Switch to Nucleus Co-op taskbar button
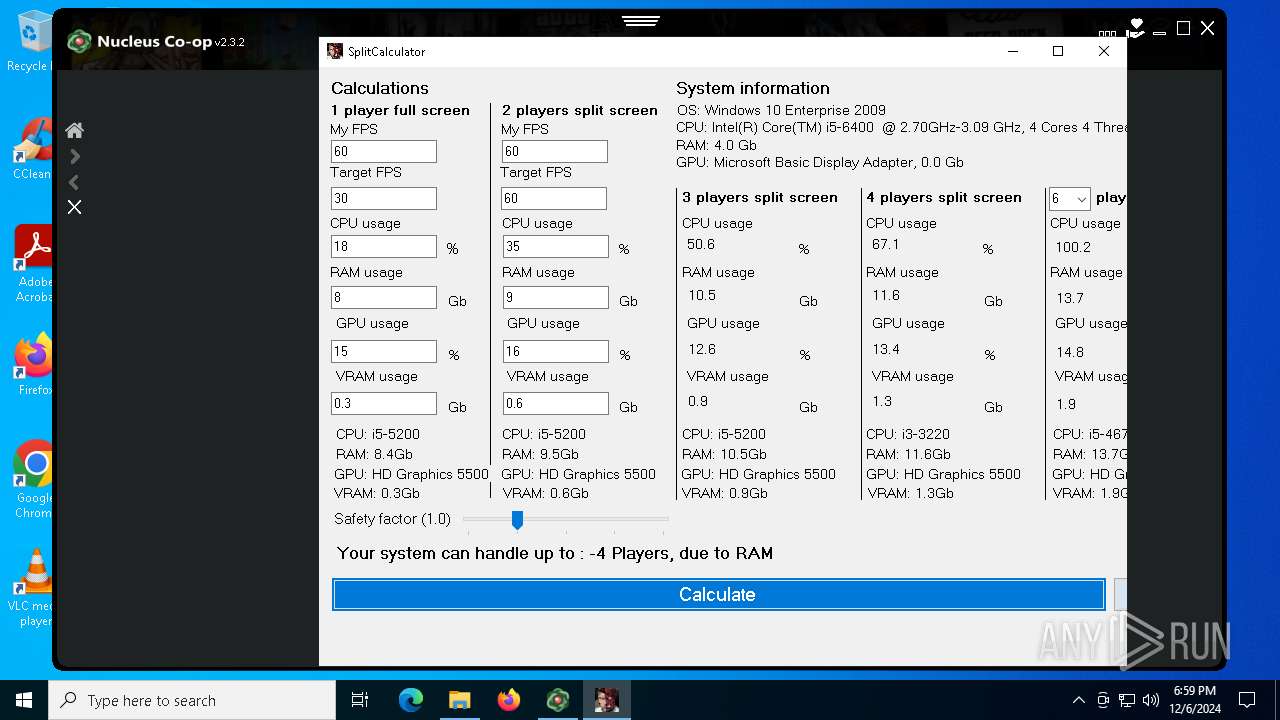Screen dimensions: 1280x720 pos(558,700)
